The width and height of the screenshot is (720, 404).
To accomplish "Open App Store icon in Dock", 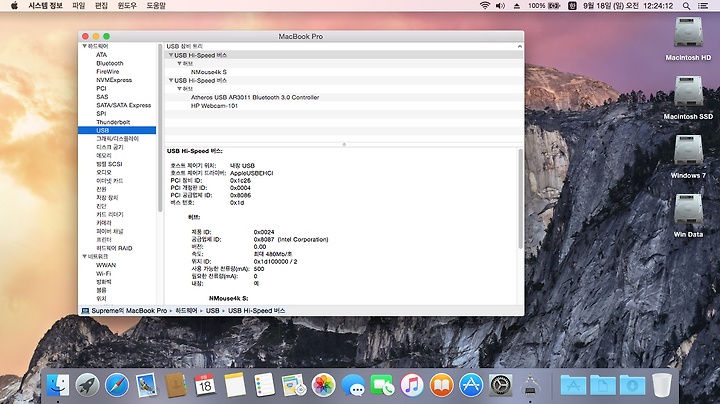I will [x=471, y=385].
